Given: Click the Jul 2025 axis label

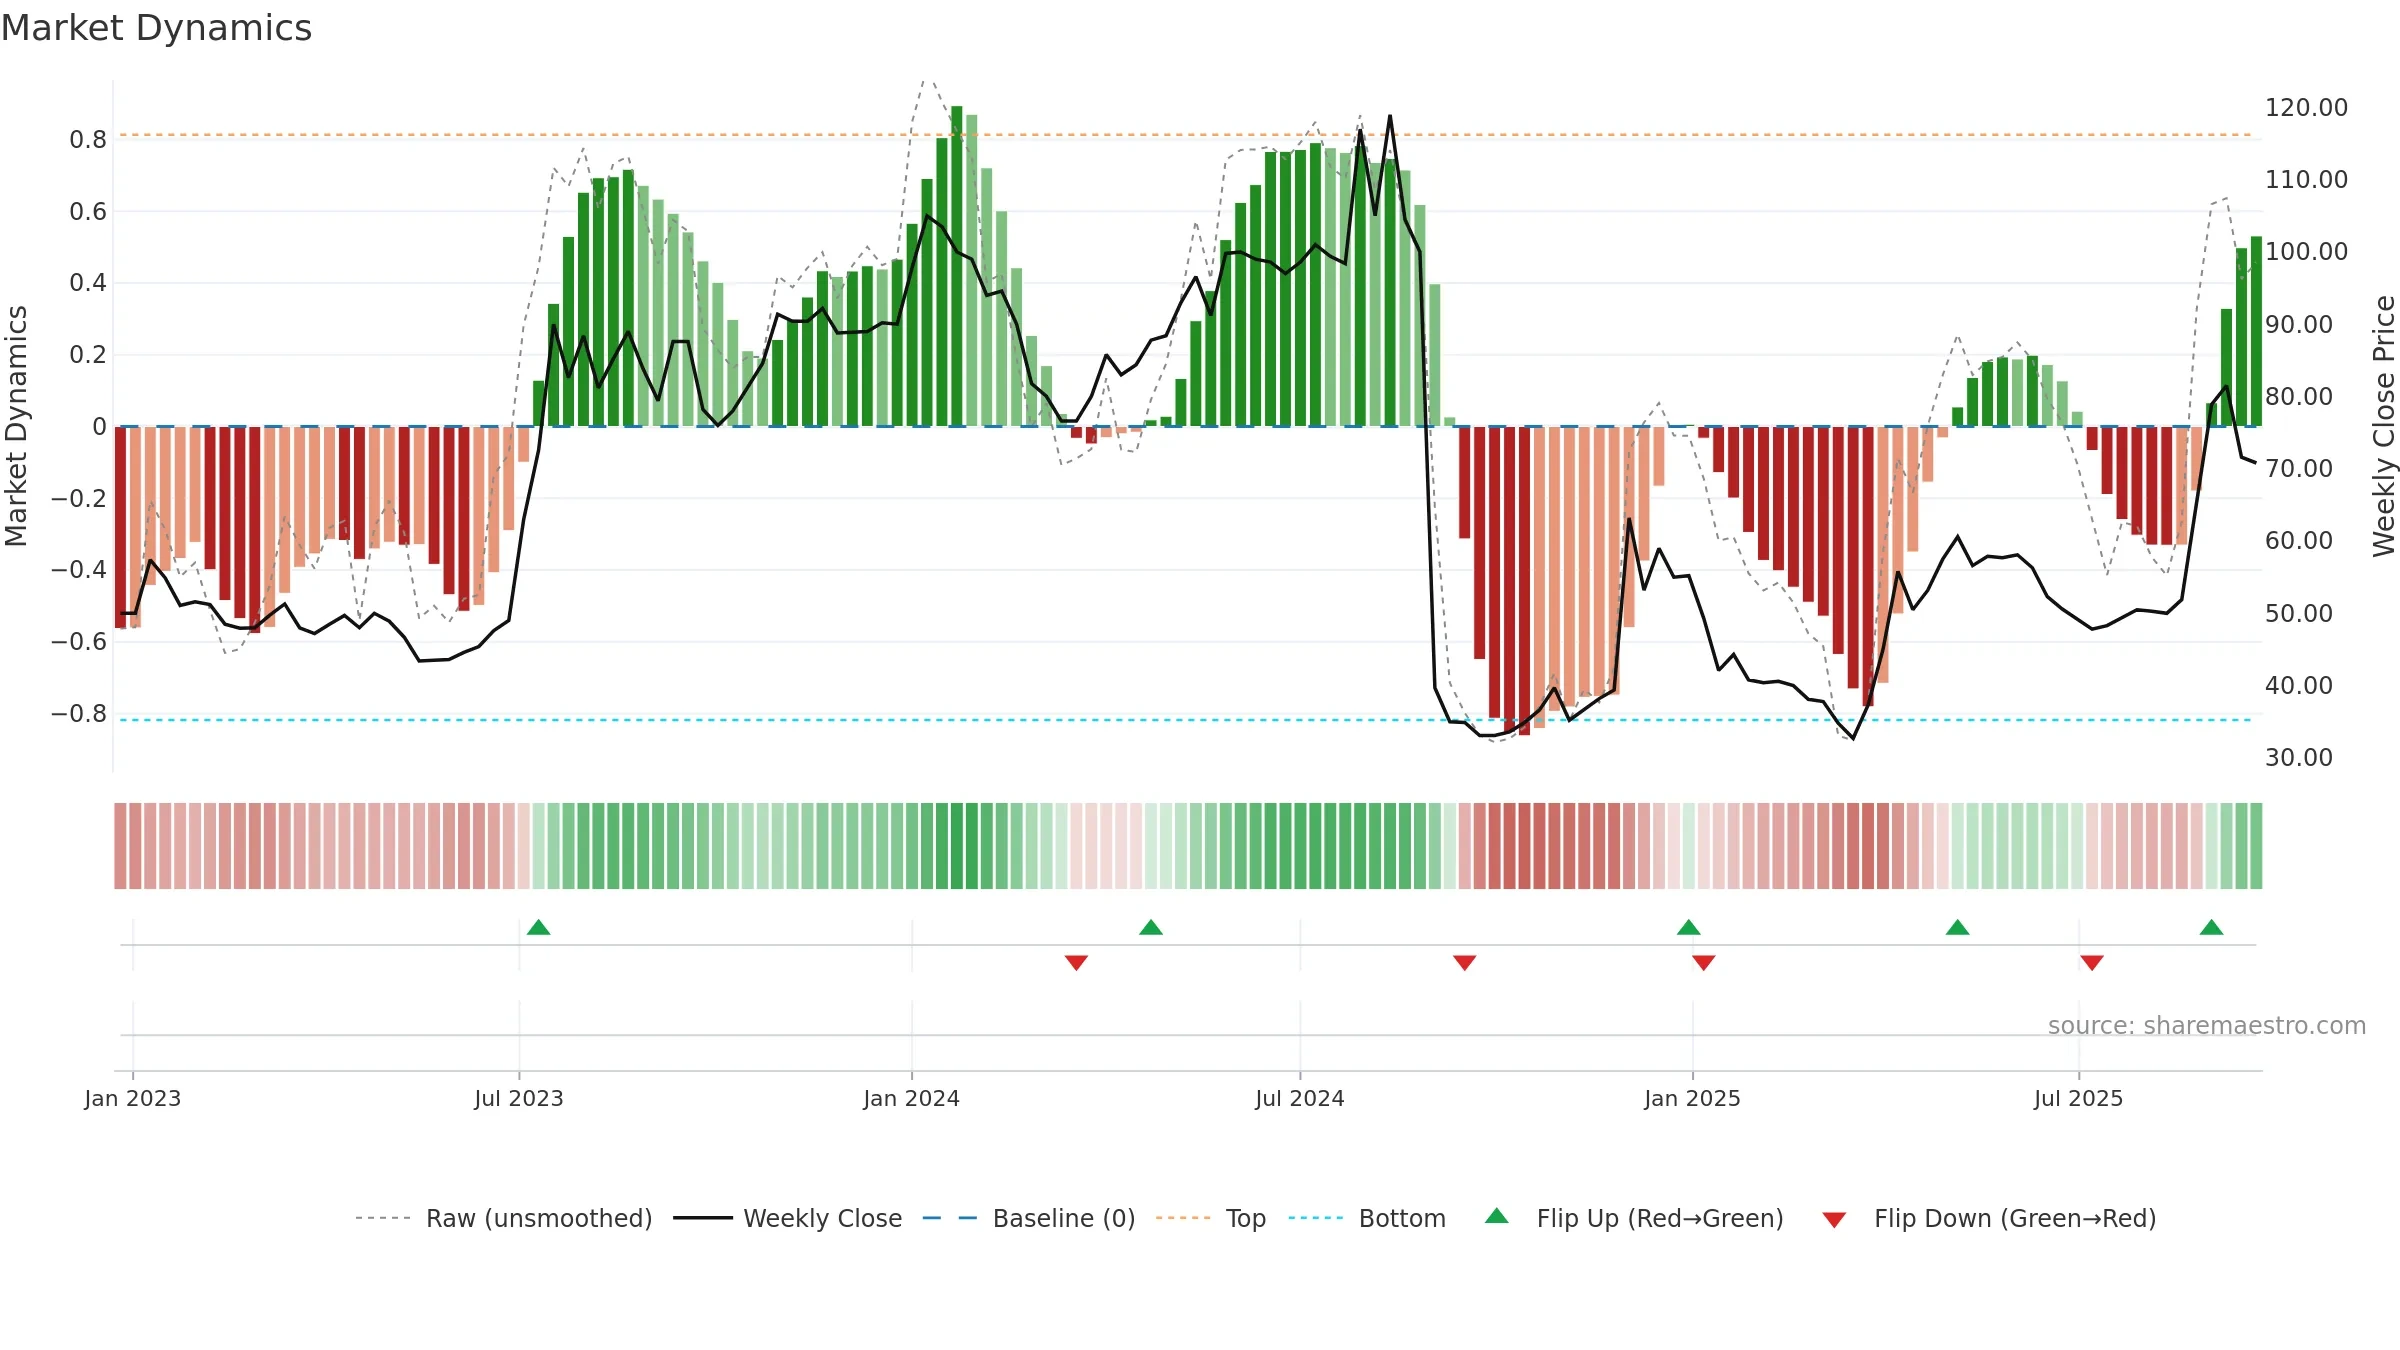Looking at the screenshot, I should tap(2079, 1098).
